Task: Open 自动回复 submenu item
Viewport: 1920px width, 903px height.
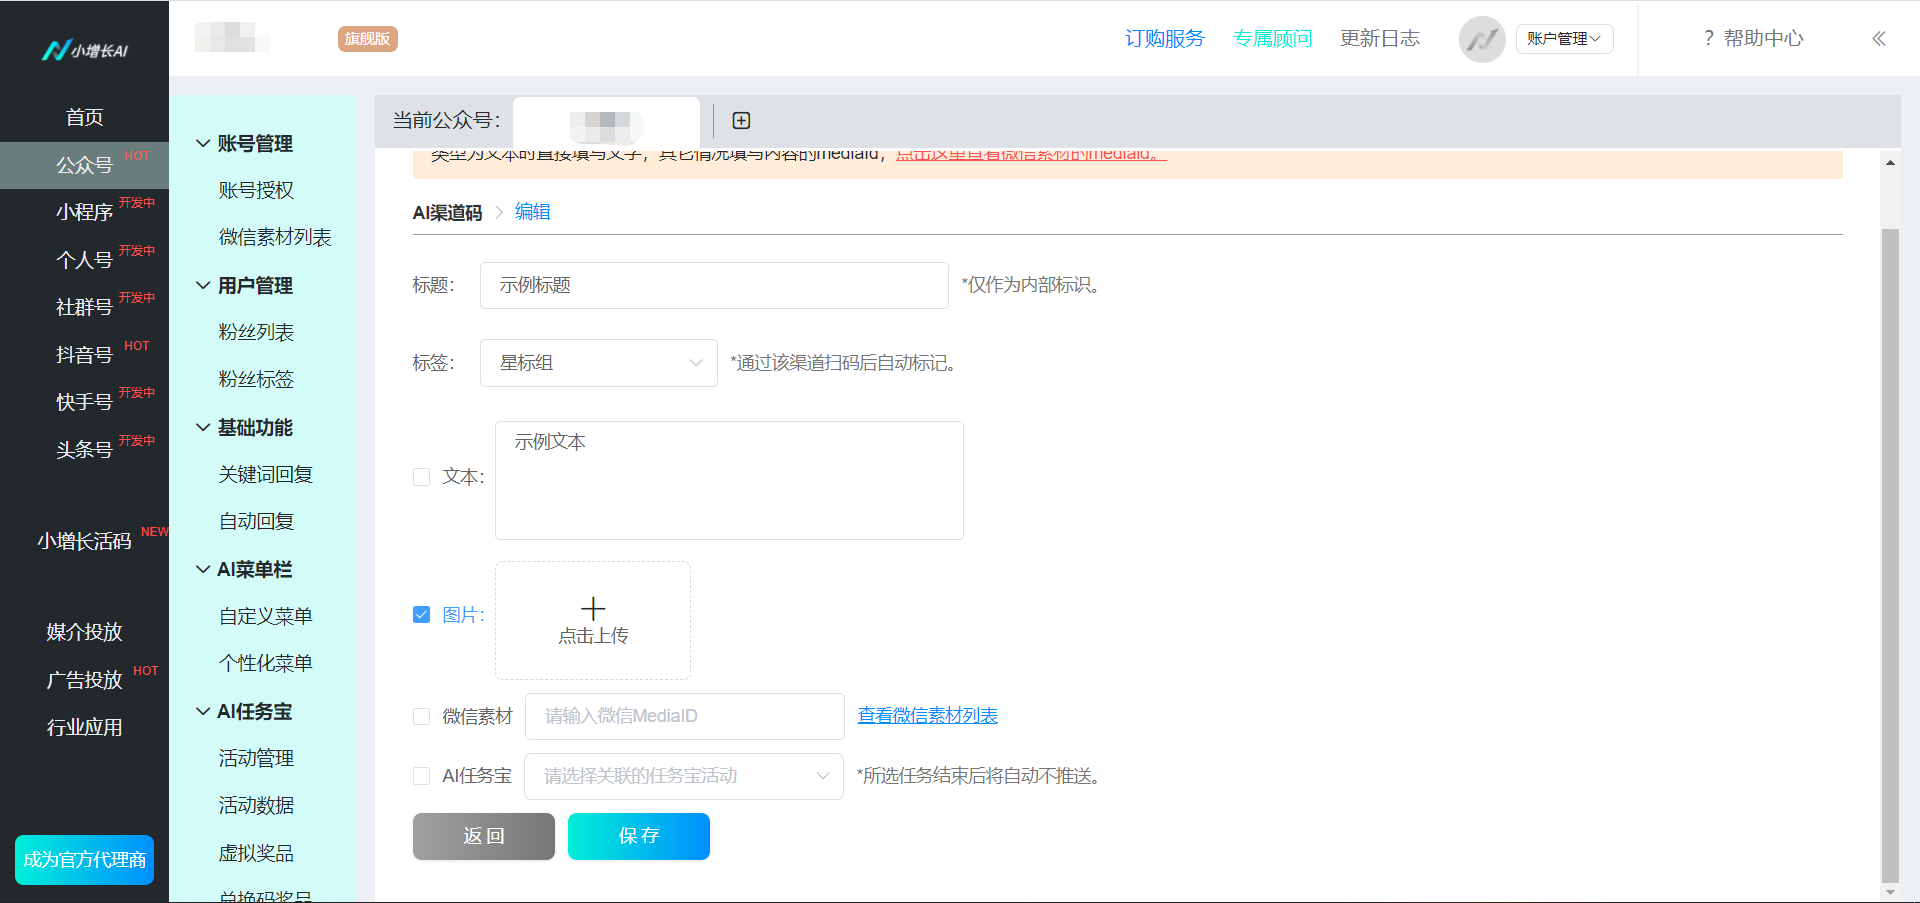Action: click(256, 521)
